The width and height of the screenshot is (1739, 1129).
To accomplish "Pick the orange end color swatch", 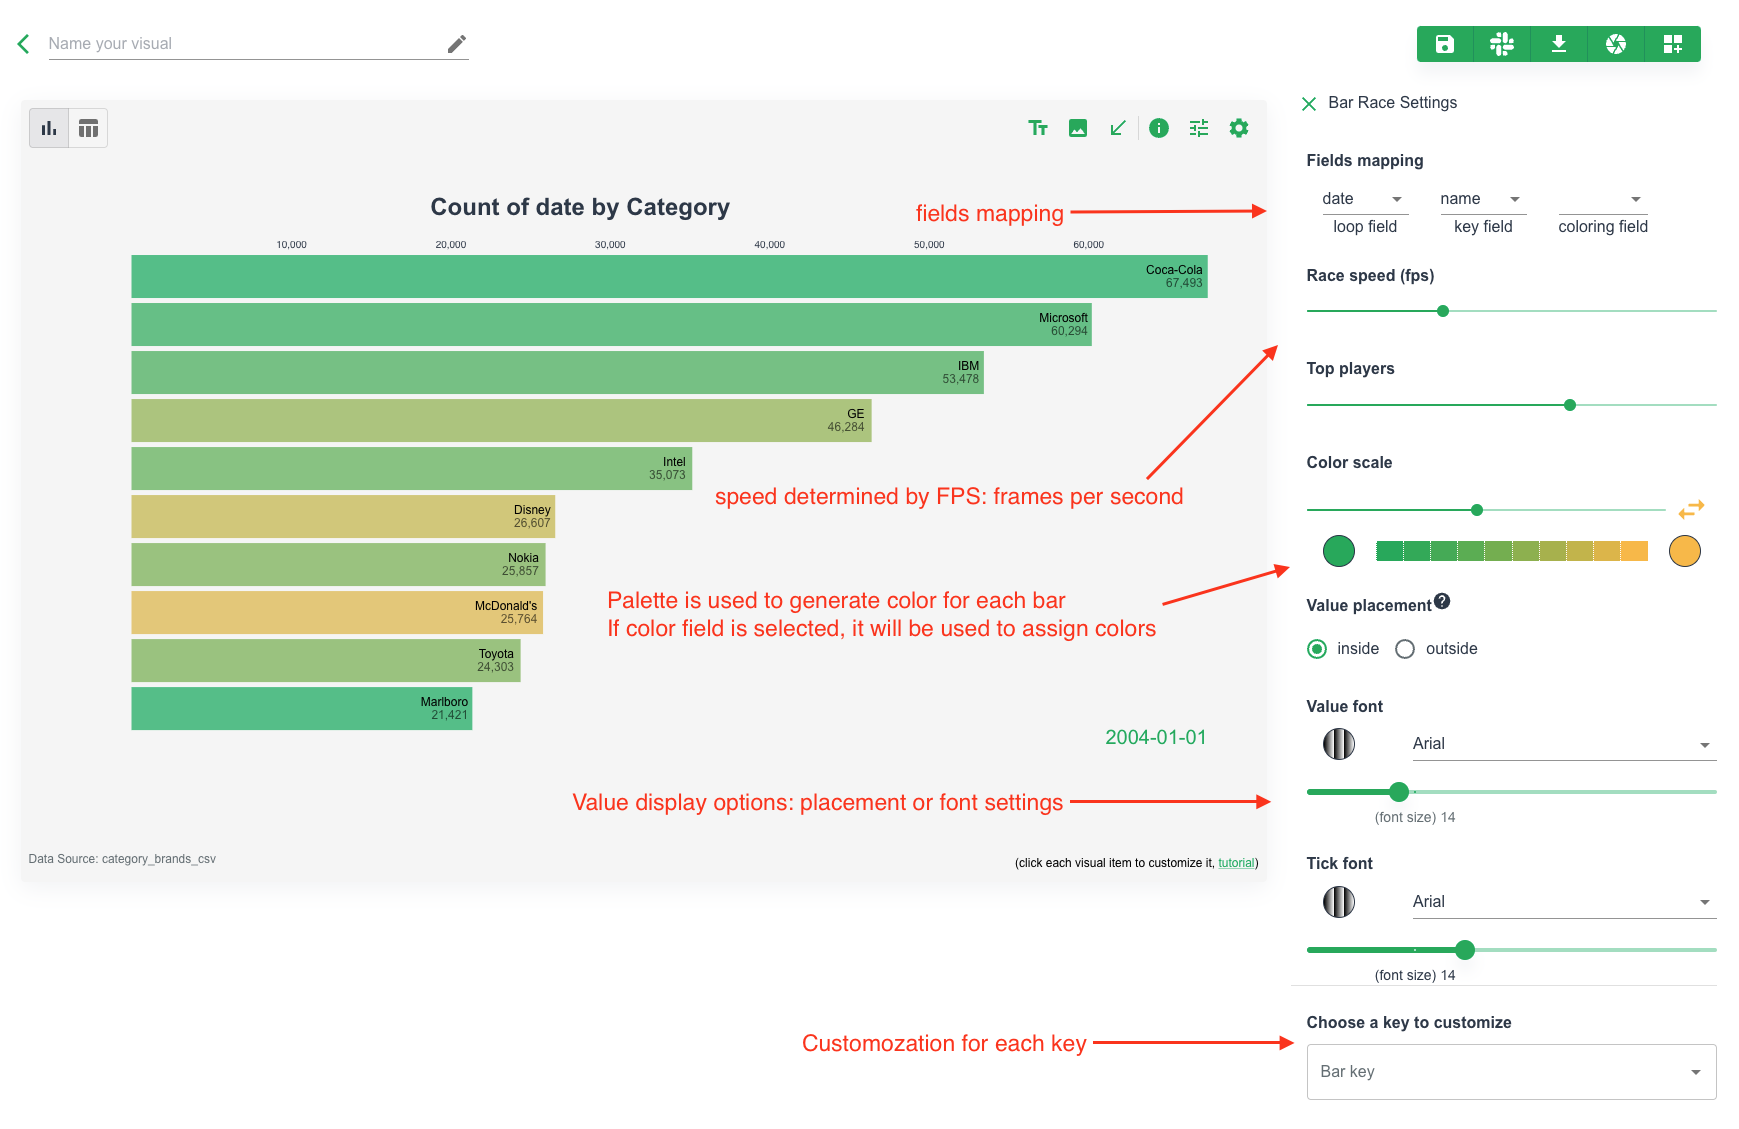I will coord(1685,551).
